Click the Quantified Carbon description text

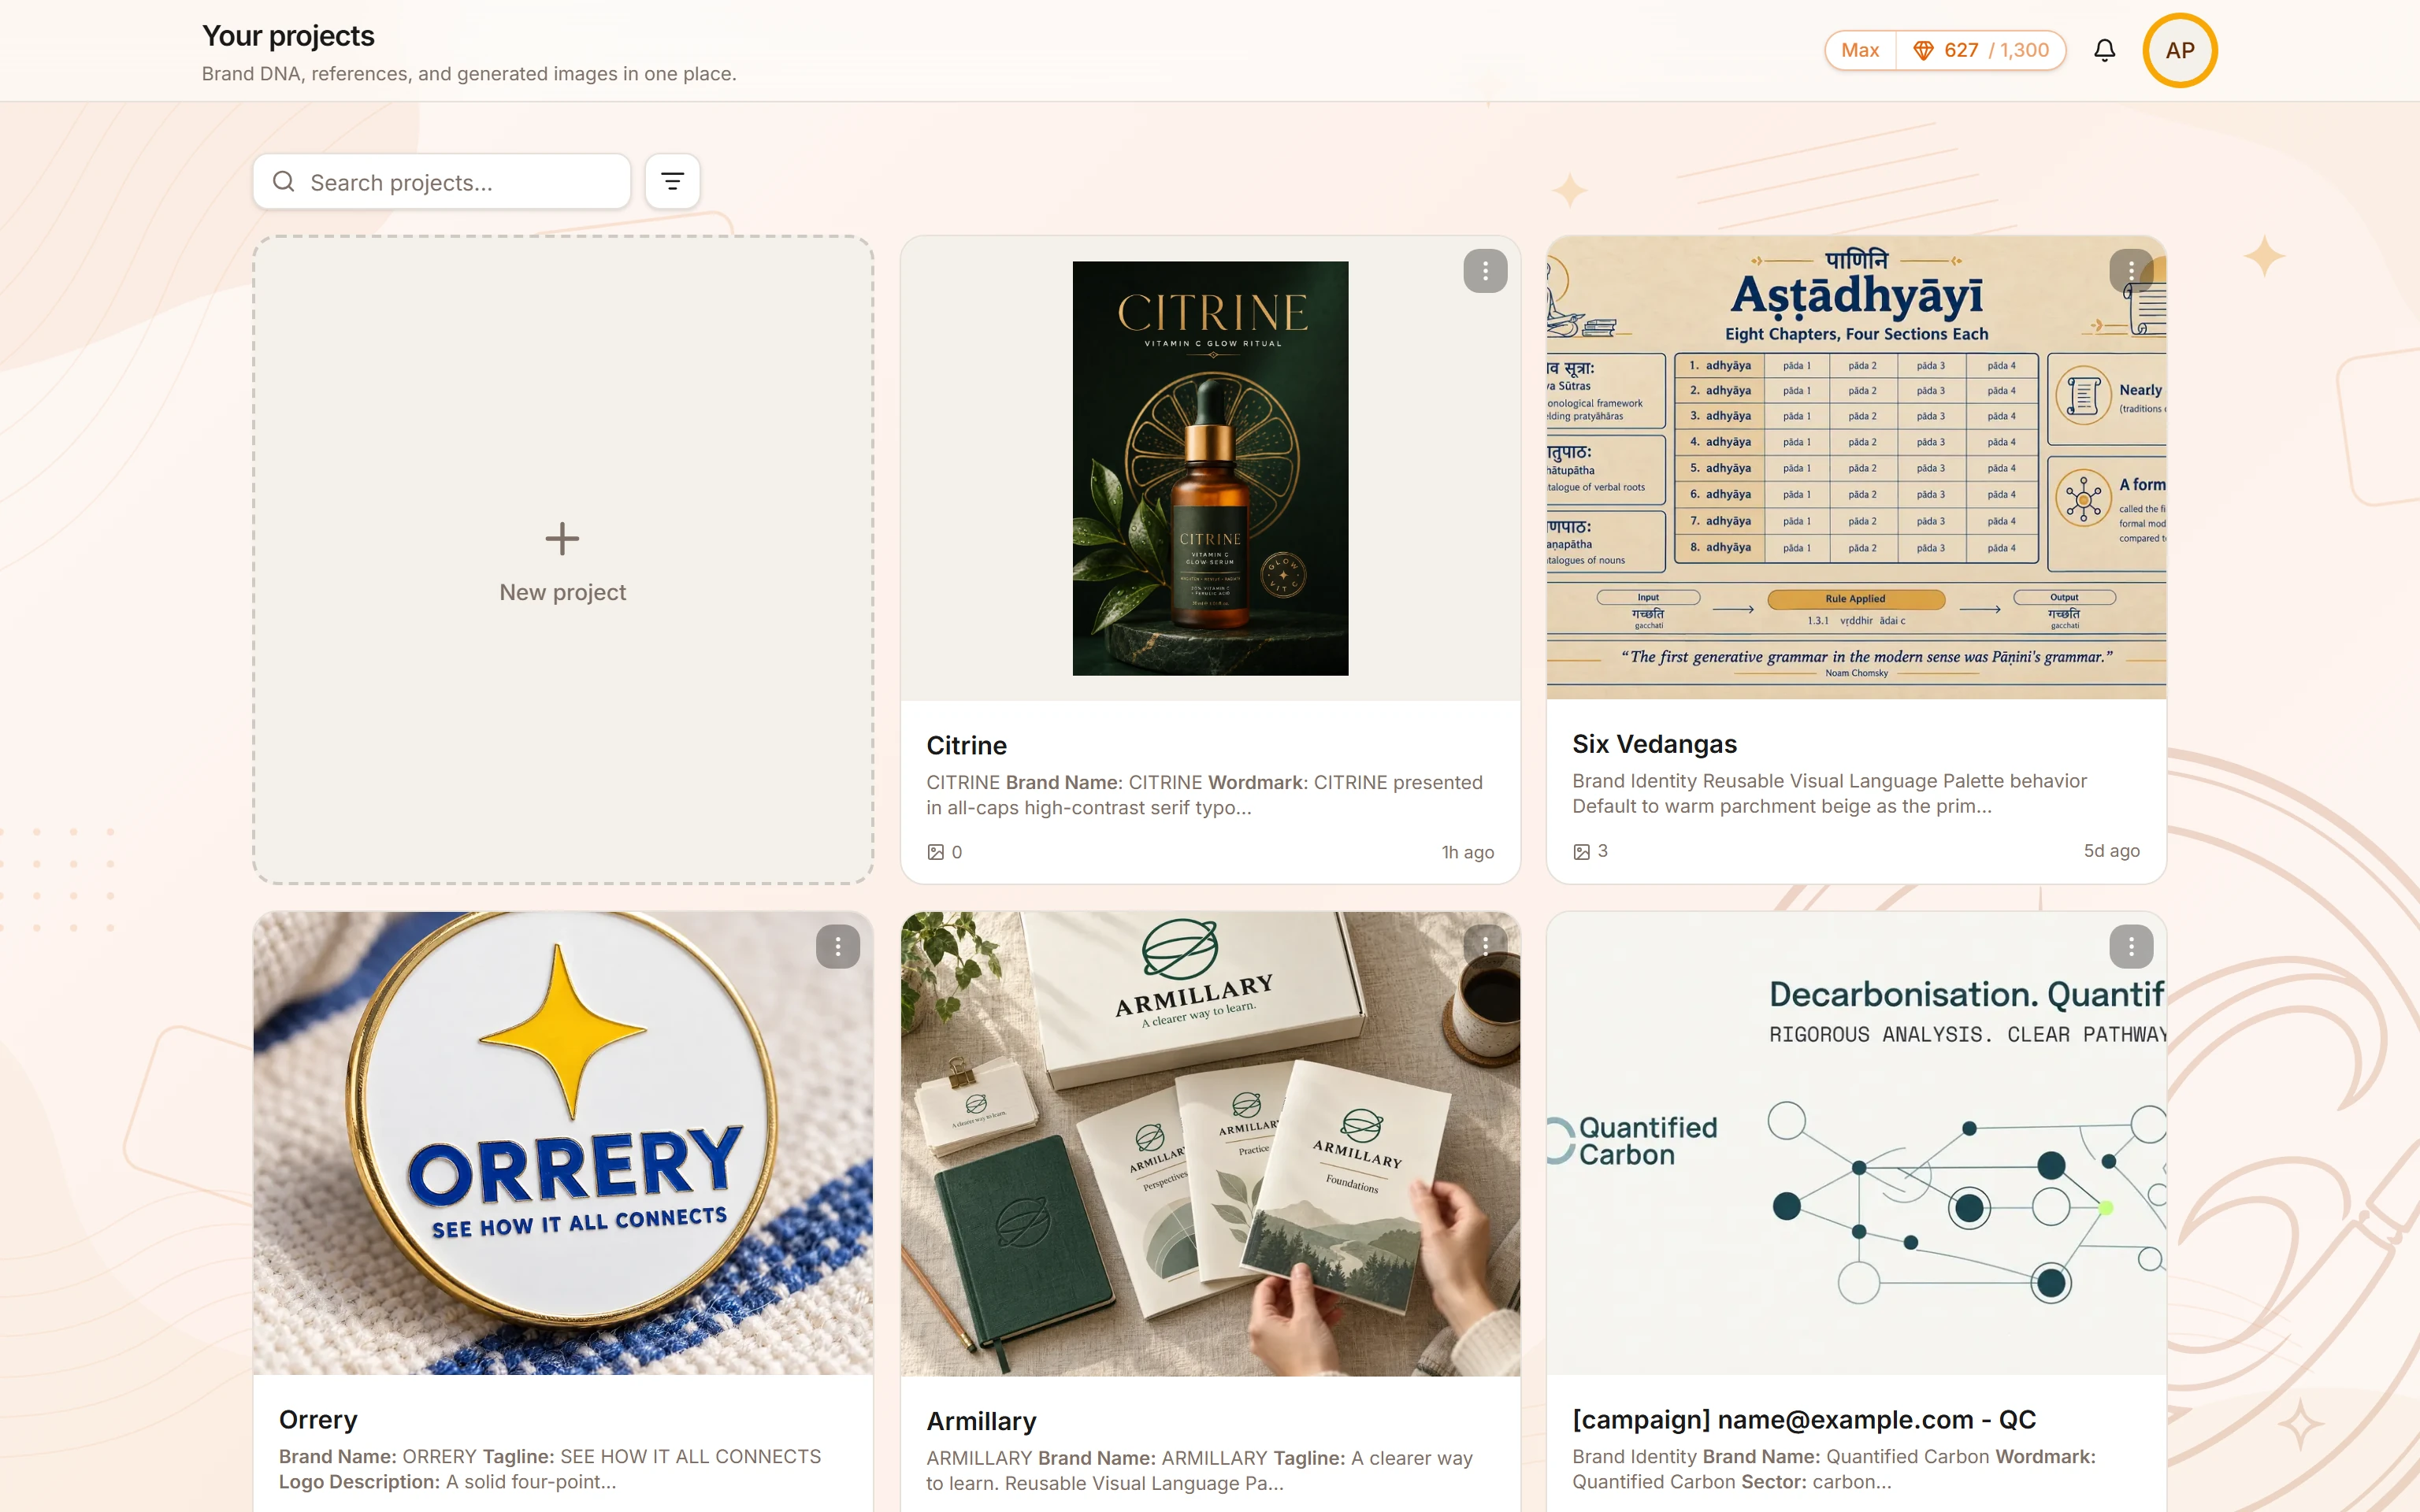tap(1834, 1469)
